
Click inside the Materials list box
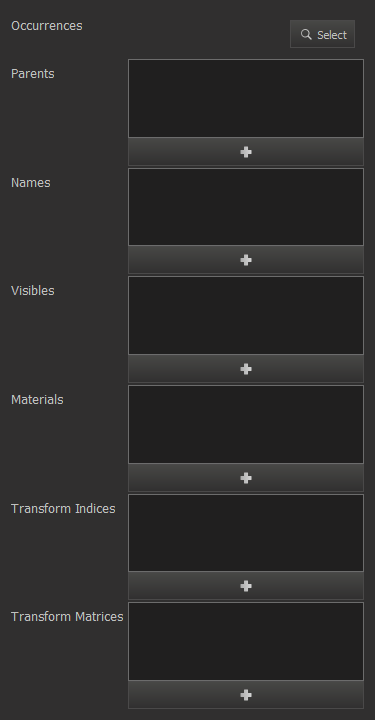point(246,424)
